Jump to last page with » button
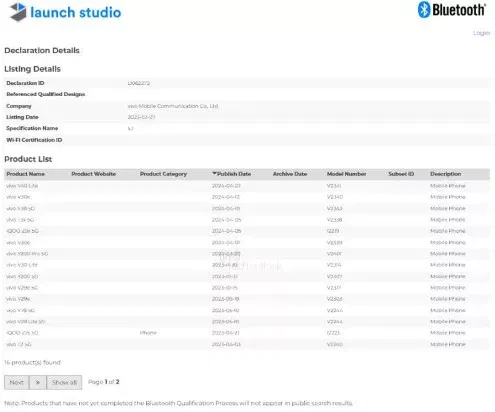This screenshot has width=495, height=412. click(38, 382)
